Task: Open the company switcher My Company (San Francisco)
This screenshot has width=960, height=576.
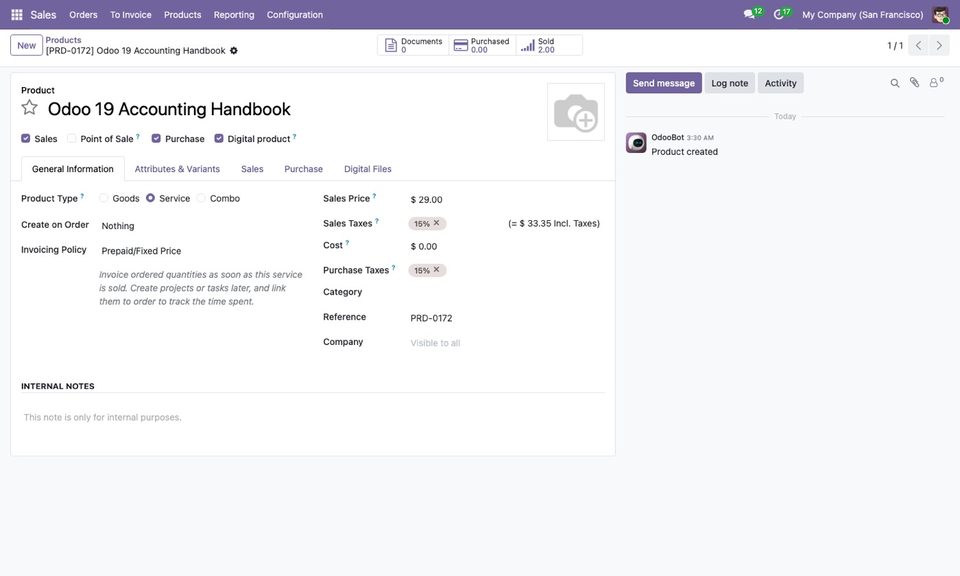Action: (x=863, y=15)
